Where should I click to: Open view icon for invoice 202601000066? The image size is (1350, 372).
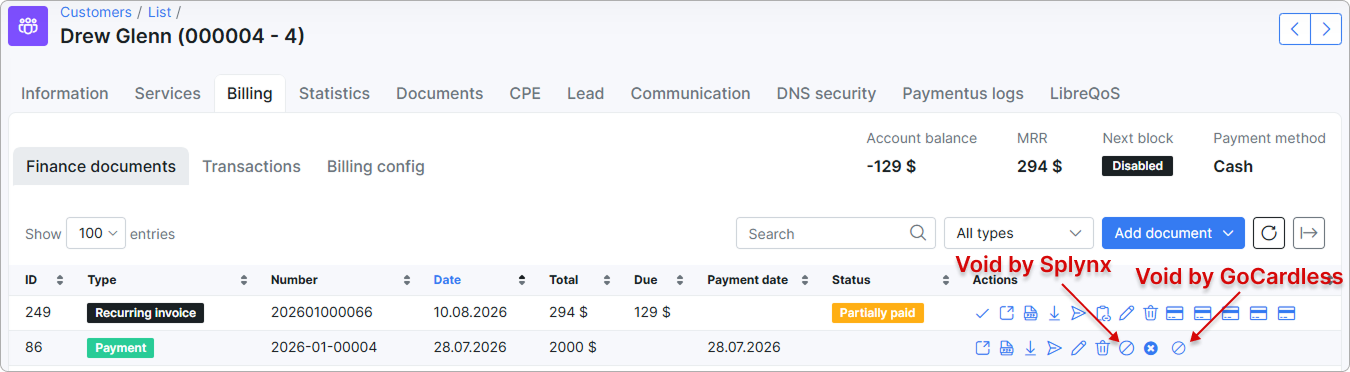(x=1006, y=314)
